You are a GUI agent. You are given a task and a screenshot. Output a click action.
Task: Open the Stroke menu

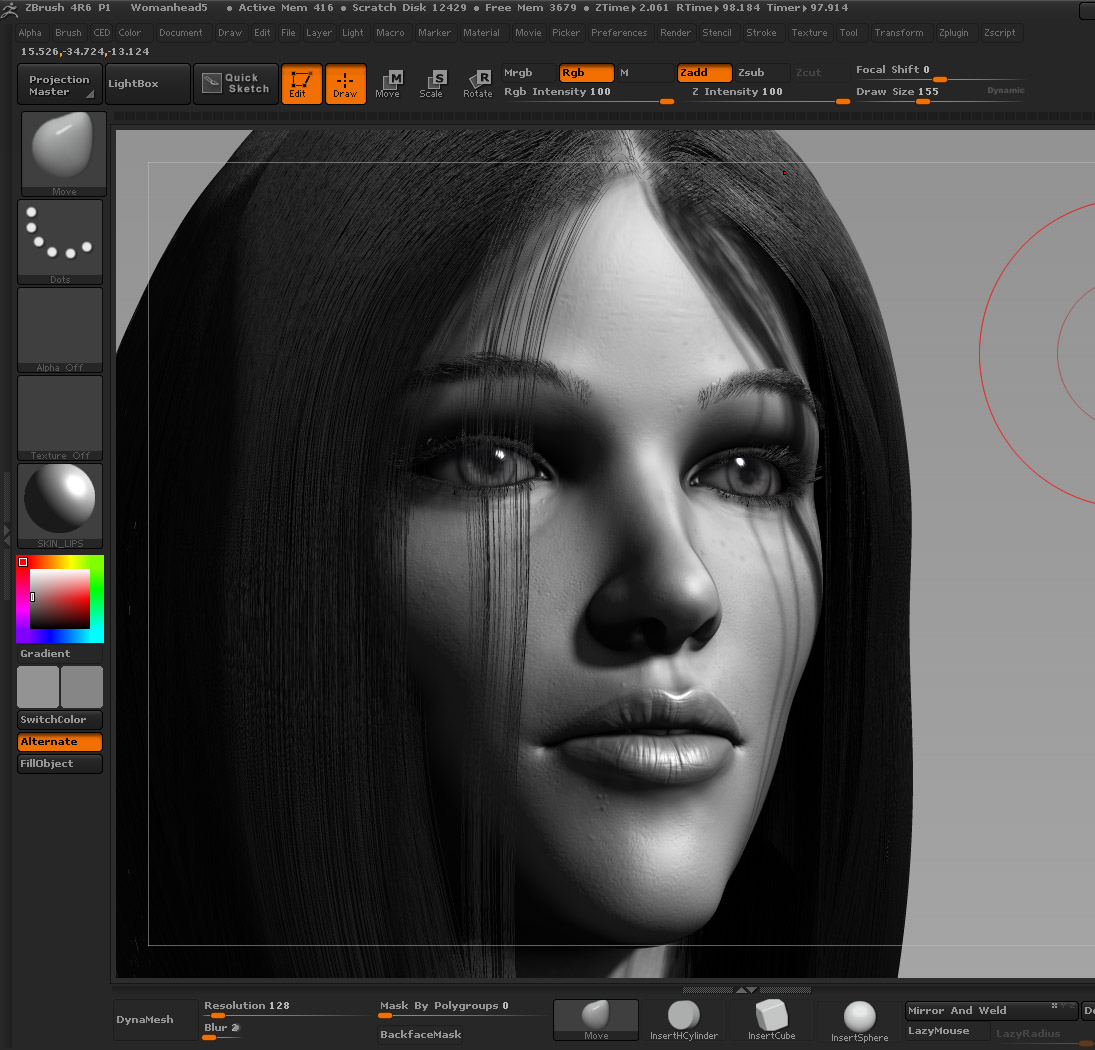pyautogui.click(x=761, y=33)
